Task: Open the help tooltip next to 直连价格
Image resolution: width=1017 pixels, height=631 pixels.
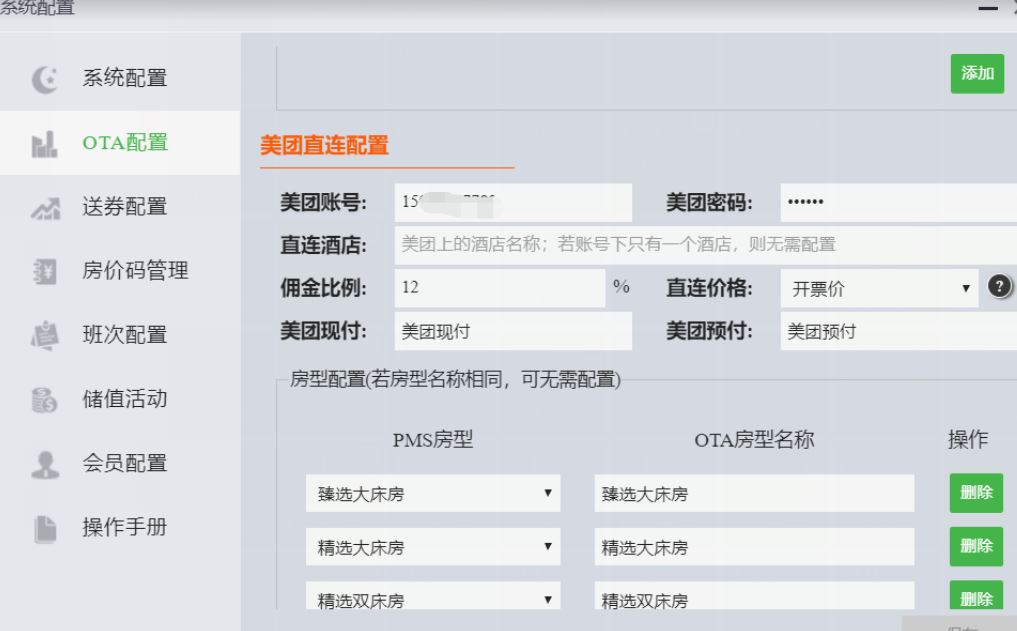Action: point(998,286)
